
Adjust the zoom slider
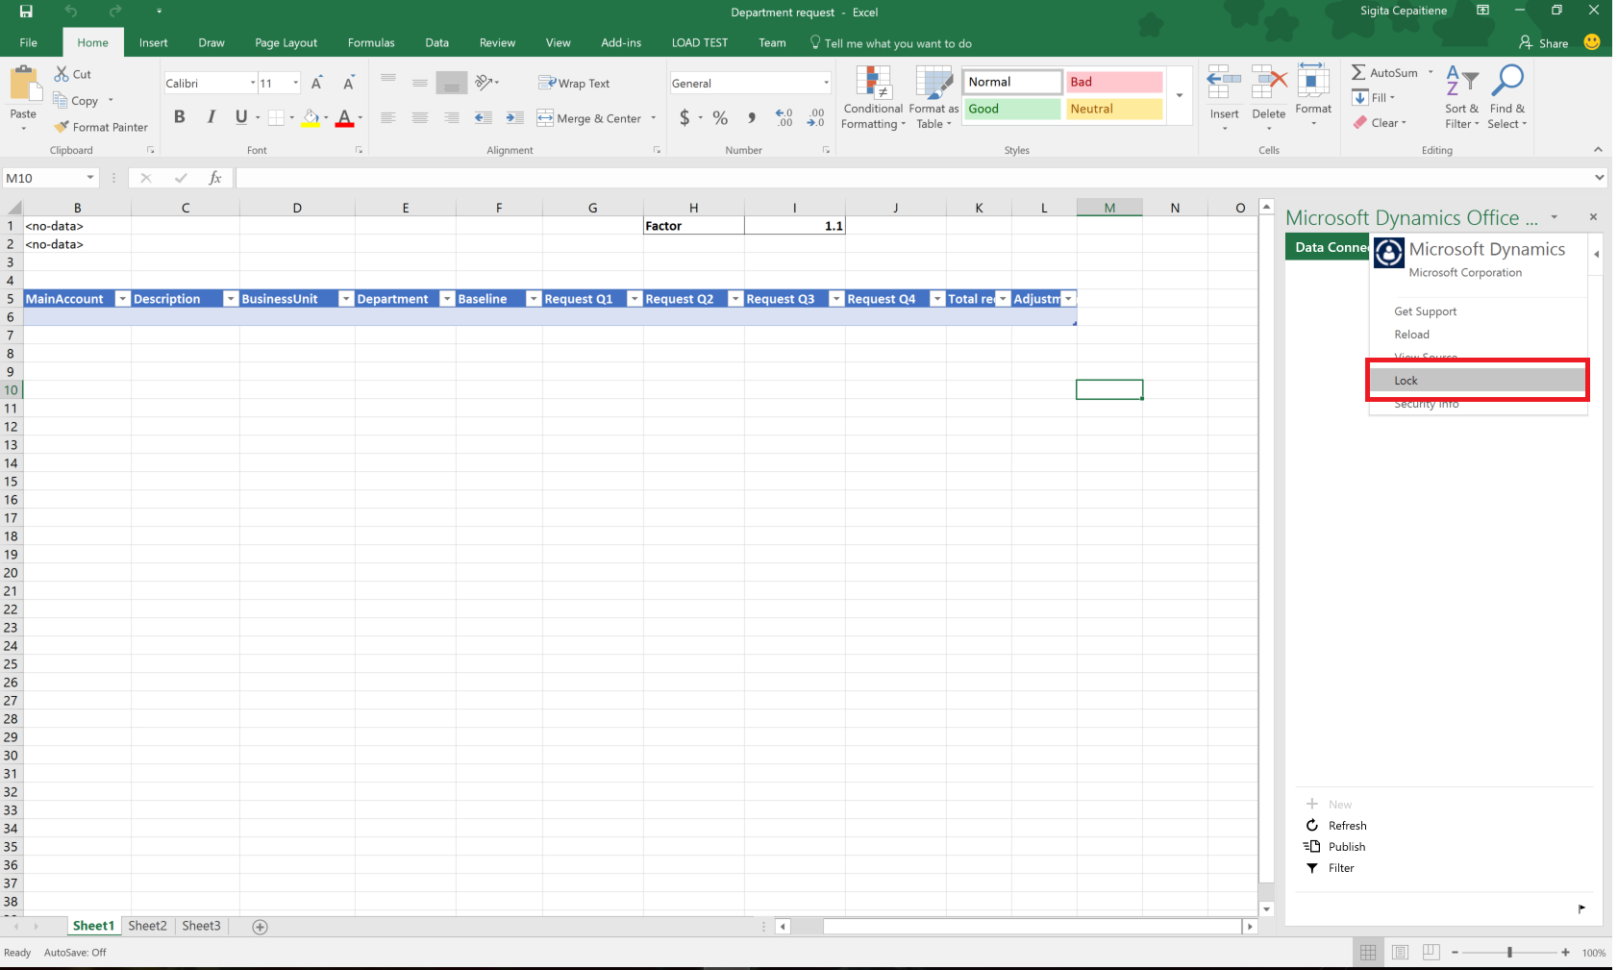pos(1508,952)
